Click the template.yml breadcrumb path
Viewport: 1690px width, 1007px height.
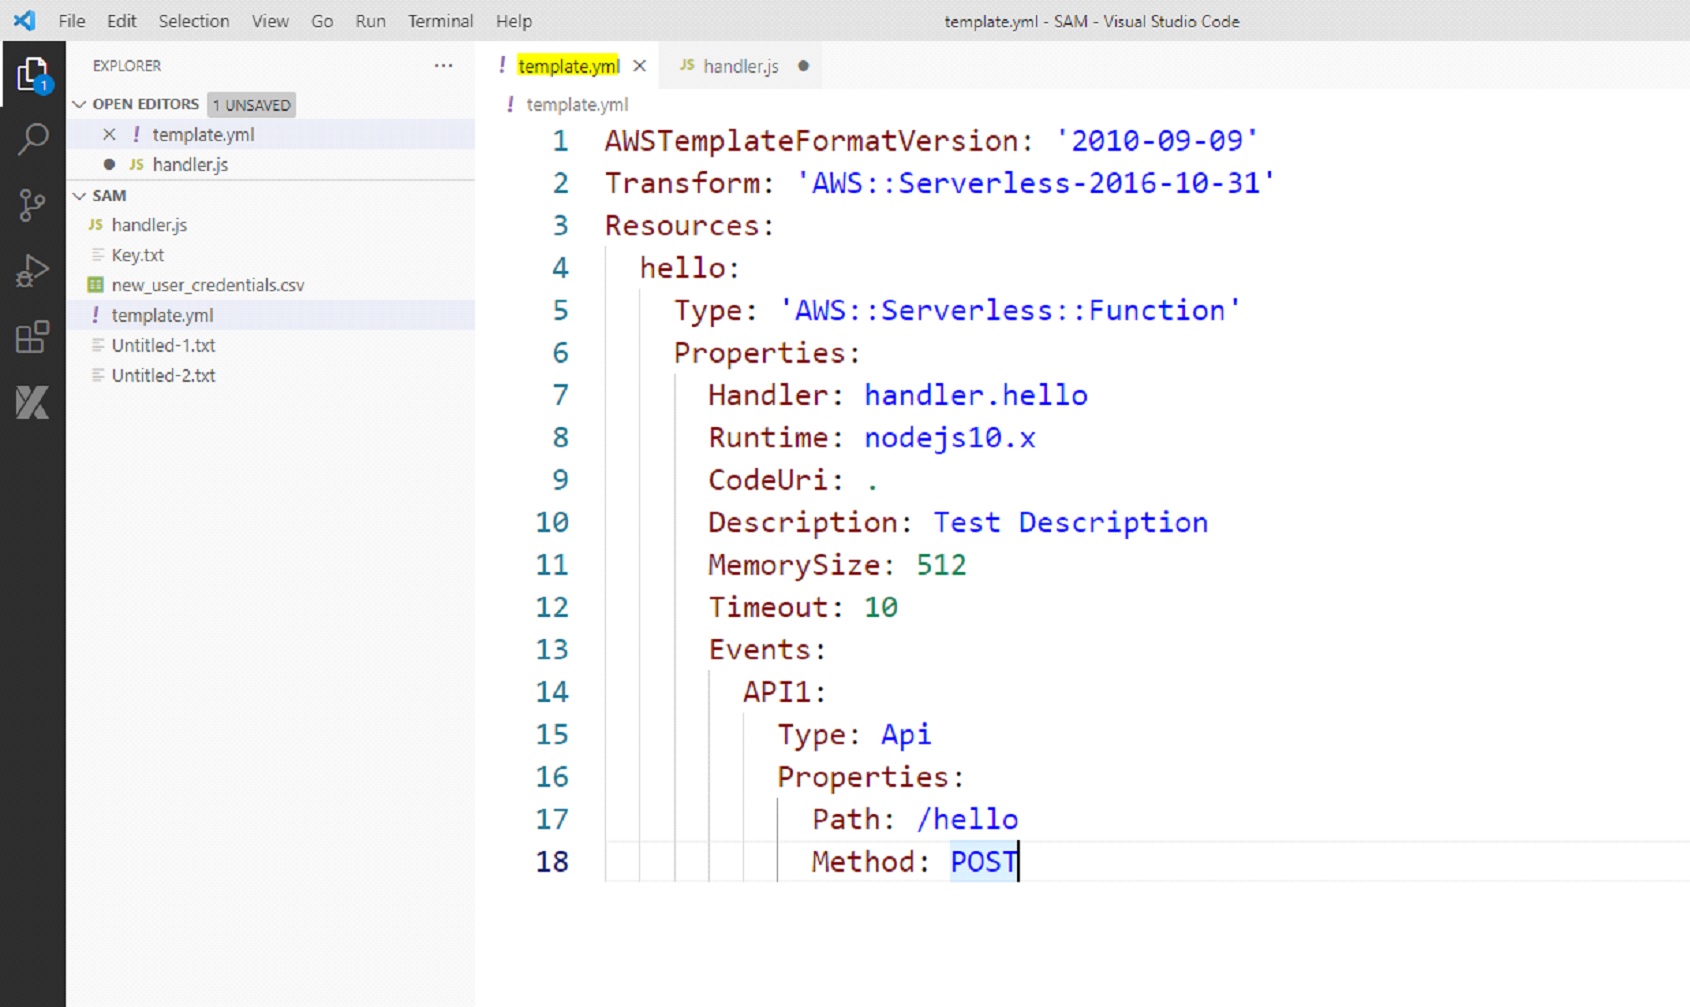point(576,104)
